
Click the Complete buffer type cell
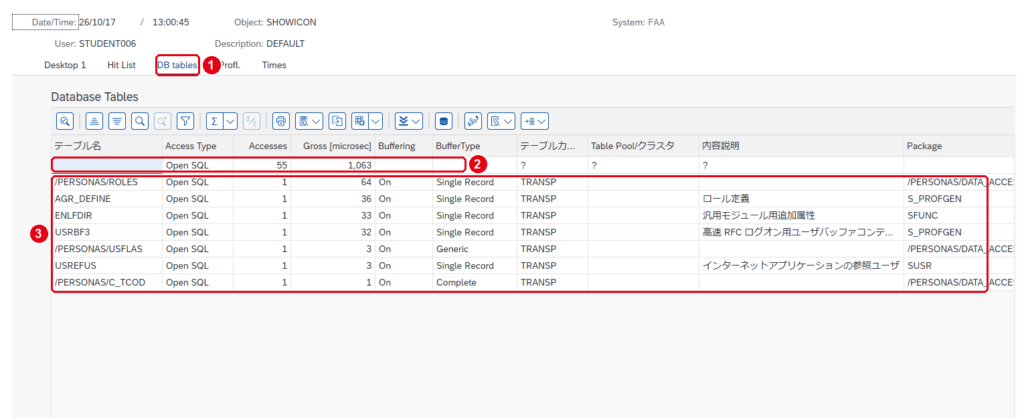coord(474,282)
